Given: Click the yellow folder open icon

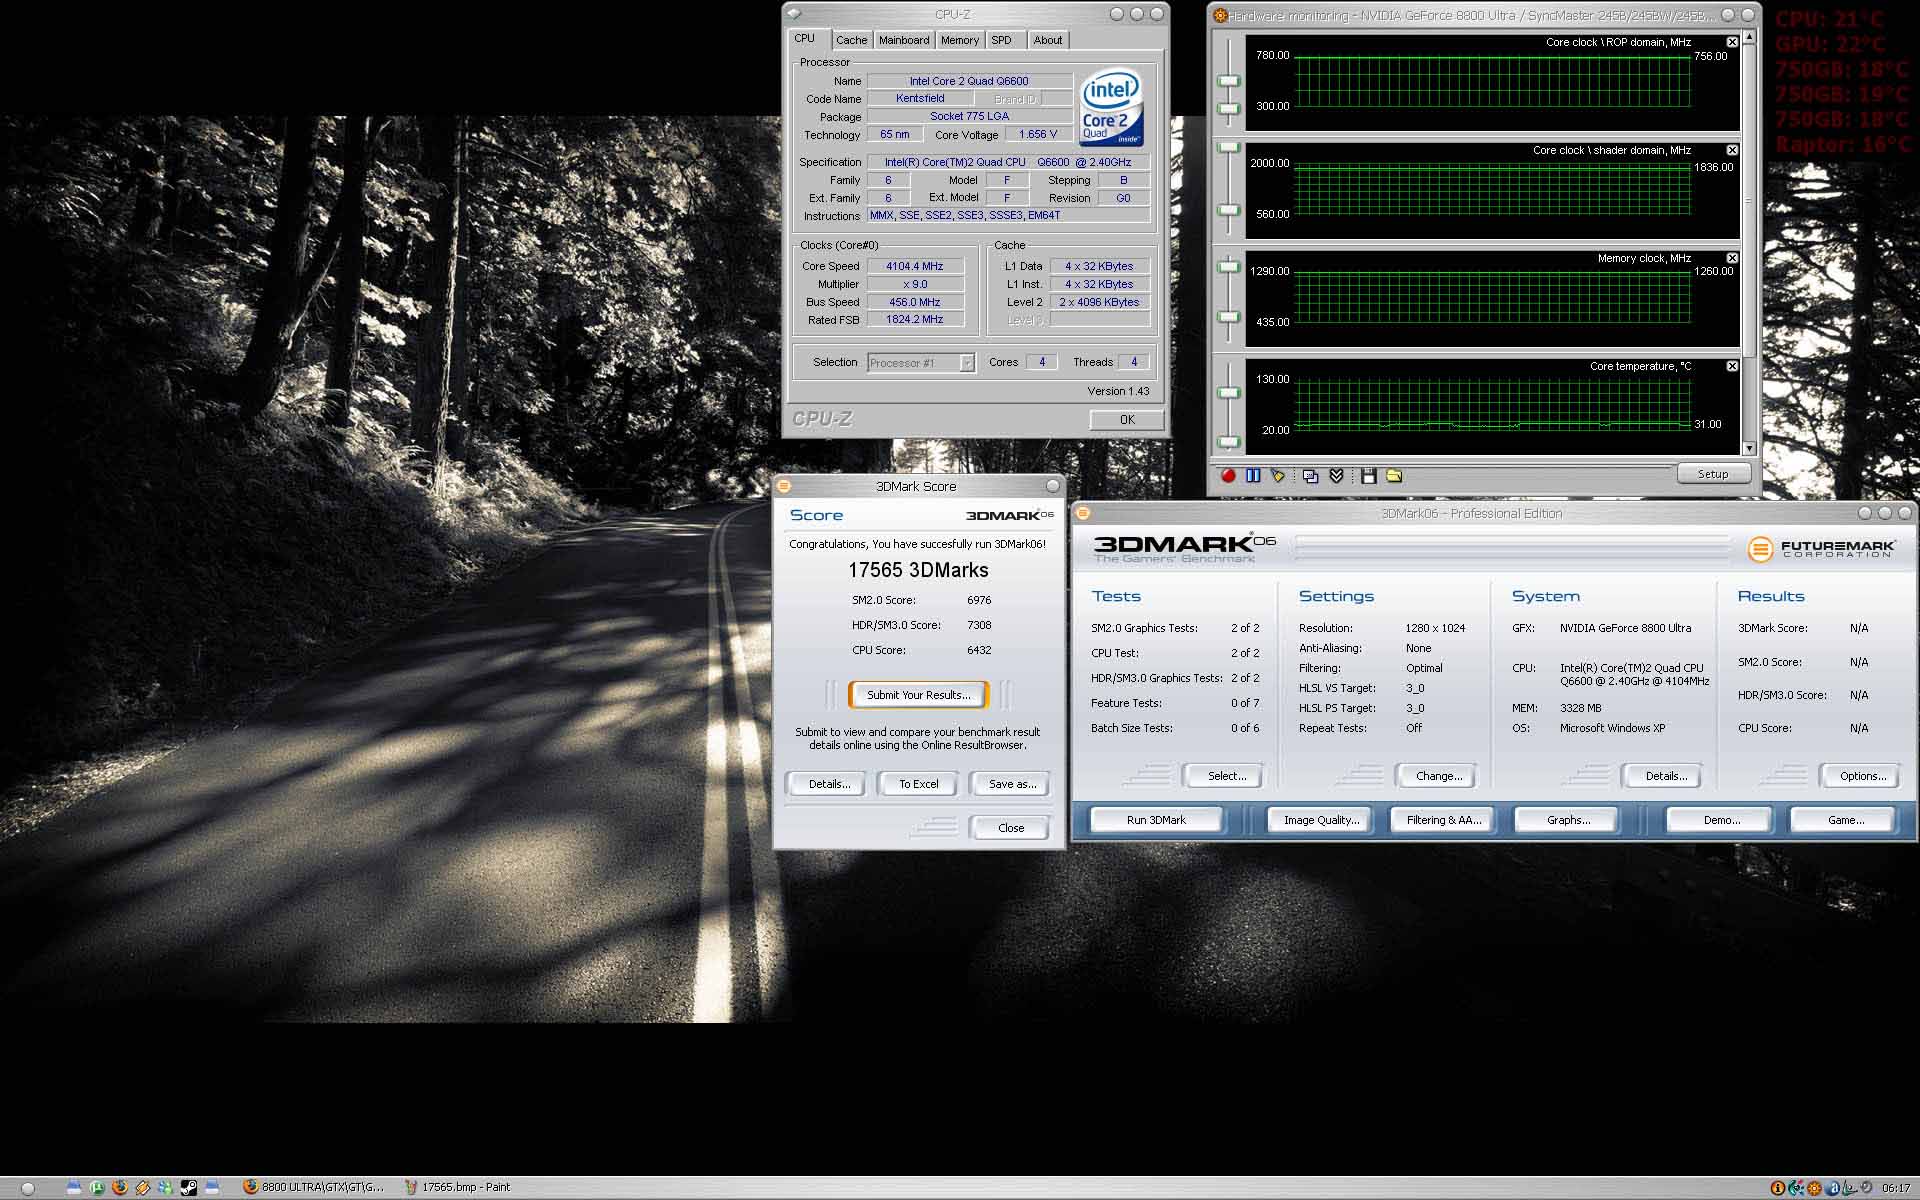Looking at the screenshot, I should pos(1394,476).
